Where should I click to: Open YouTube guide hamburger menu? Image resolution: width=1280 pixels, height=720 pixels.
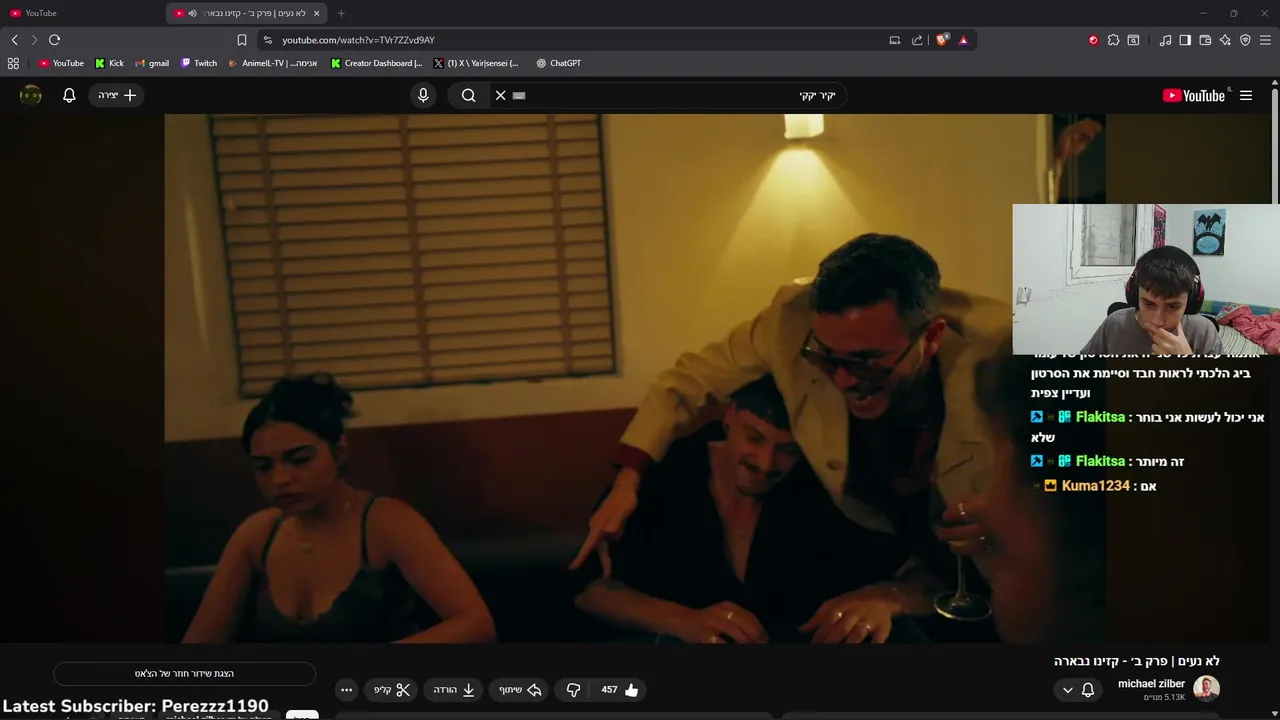pos(1246,95)
